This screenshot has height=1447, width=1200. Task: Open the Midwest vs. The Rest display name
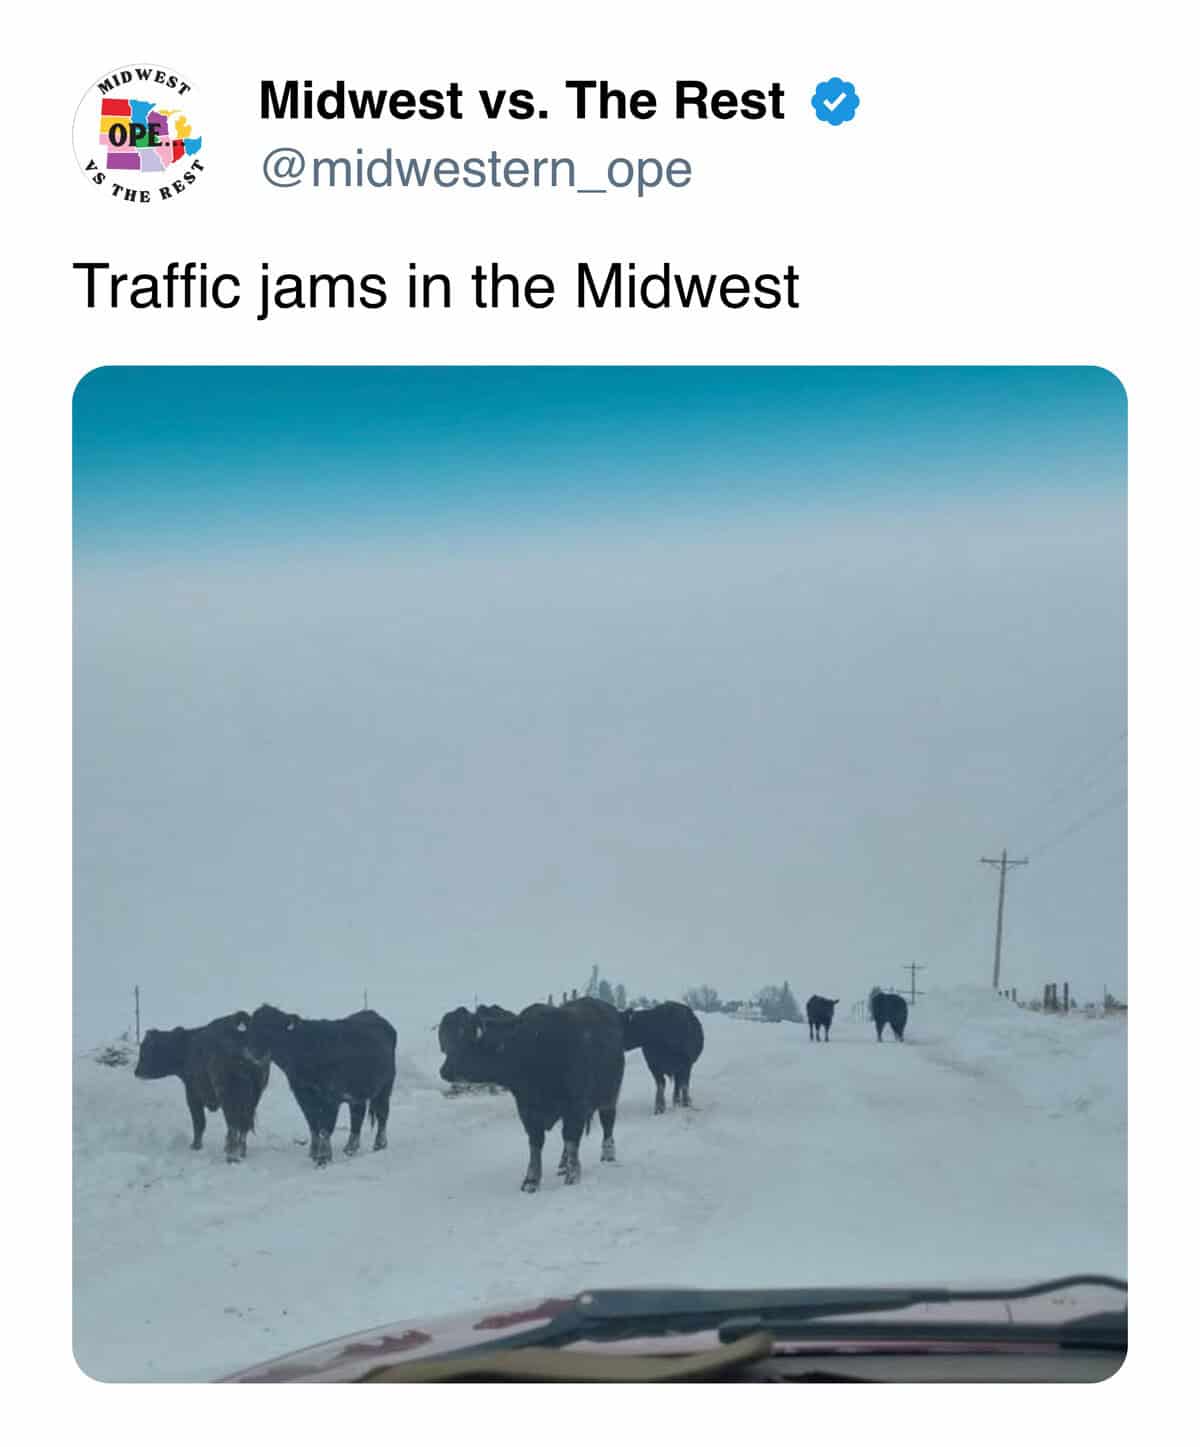coord(521,101)
